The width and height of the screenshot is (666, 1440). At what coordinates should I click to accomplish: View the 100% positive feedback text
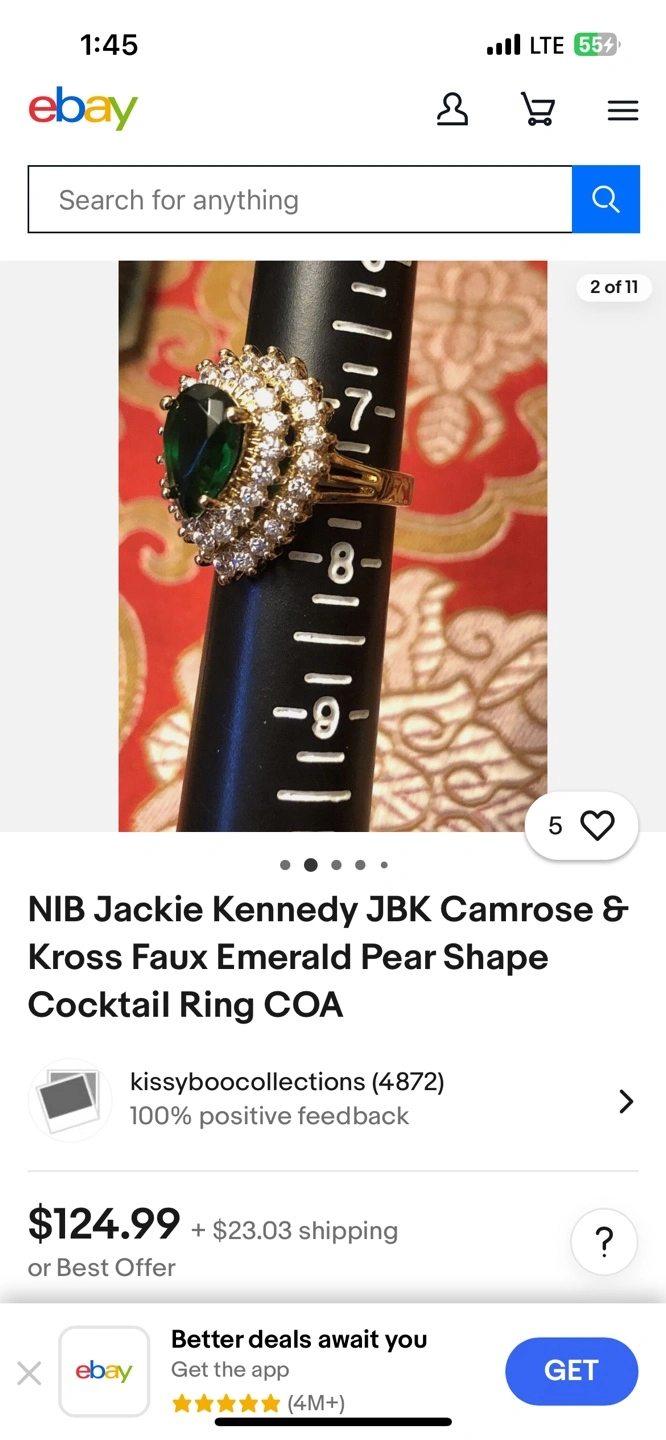269,1116
